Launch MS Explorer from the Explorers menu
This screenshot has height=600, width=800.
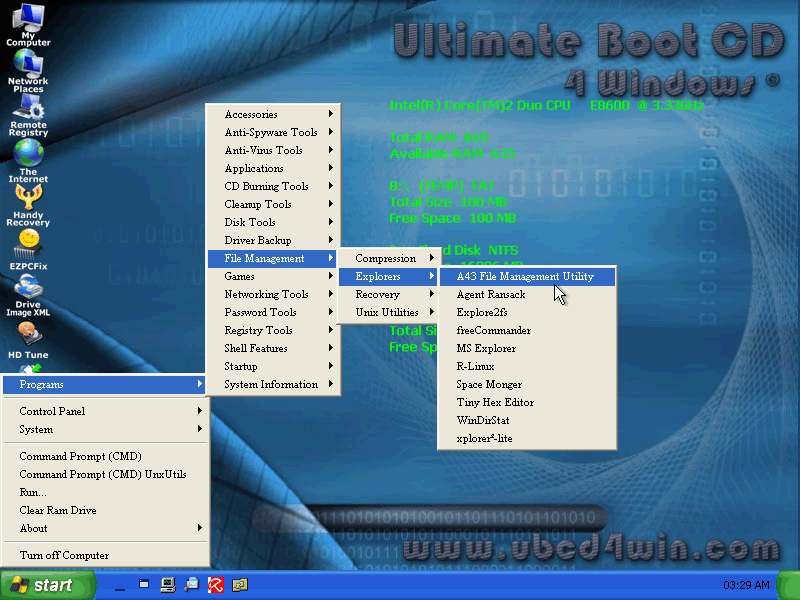527,348
